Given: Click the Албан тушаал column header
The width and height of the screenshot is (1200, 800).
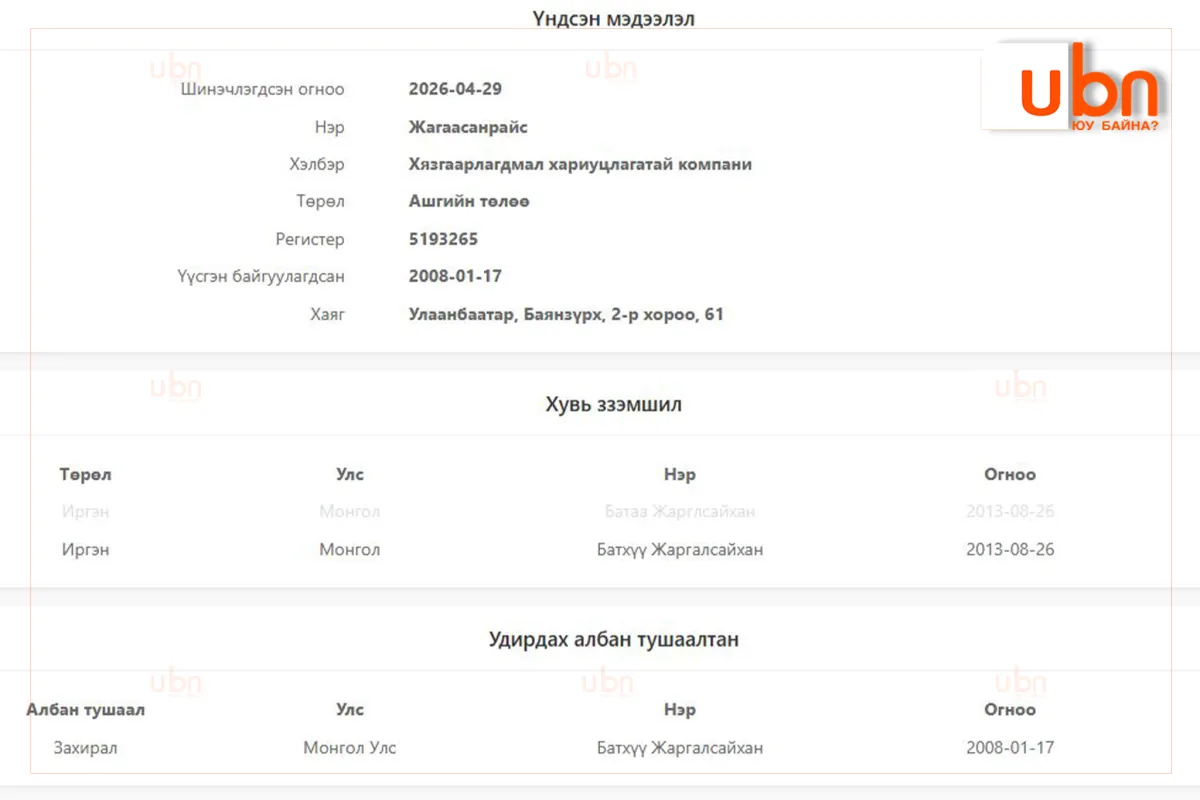Looking at the screenshot, I should (85, 709).
